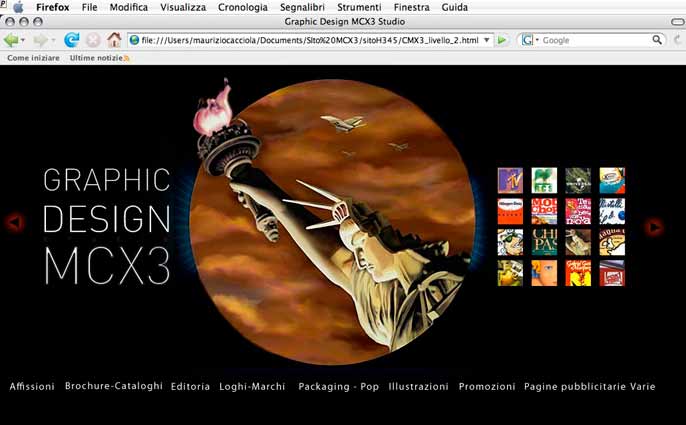Open the Brochure-Cataloghi section link

(114, 386)
